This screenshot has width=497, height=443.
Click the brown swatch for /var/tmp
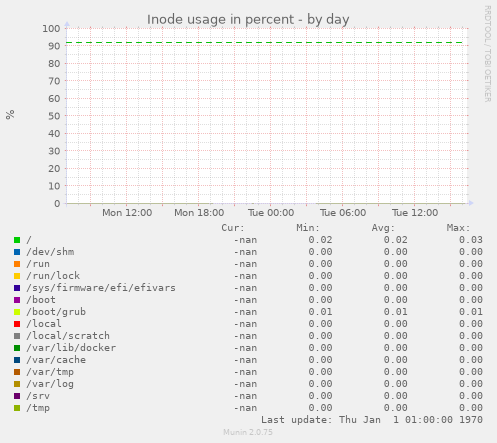(x=17, y=372)
